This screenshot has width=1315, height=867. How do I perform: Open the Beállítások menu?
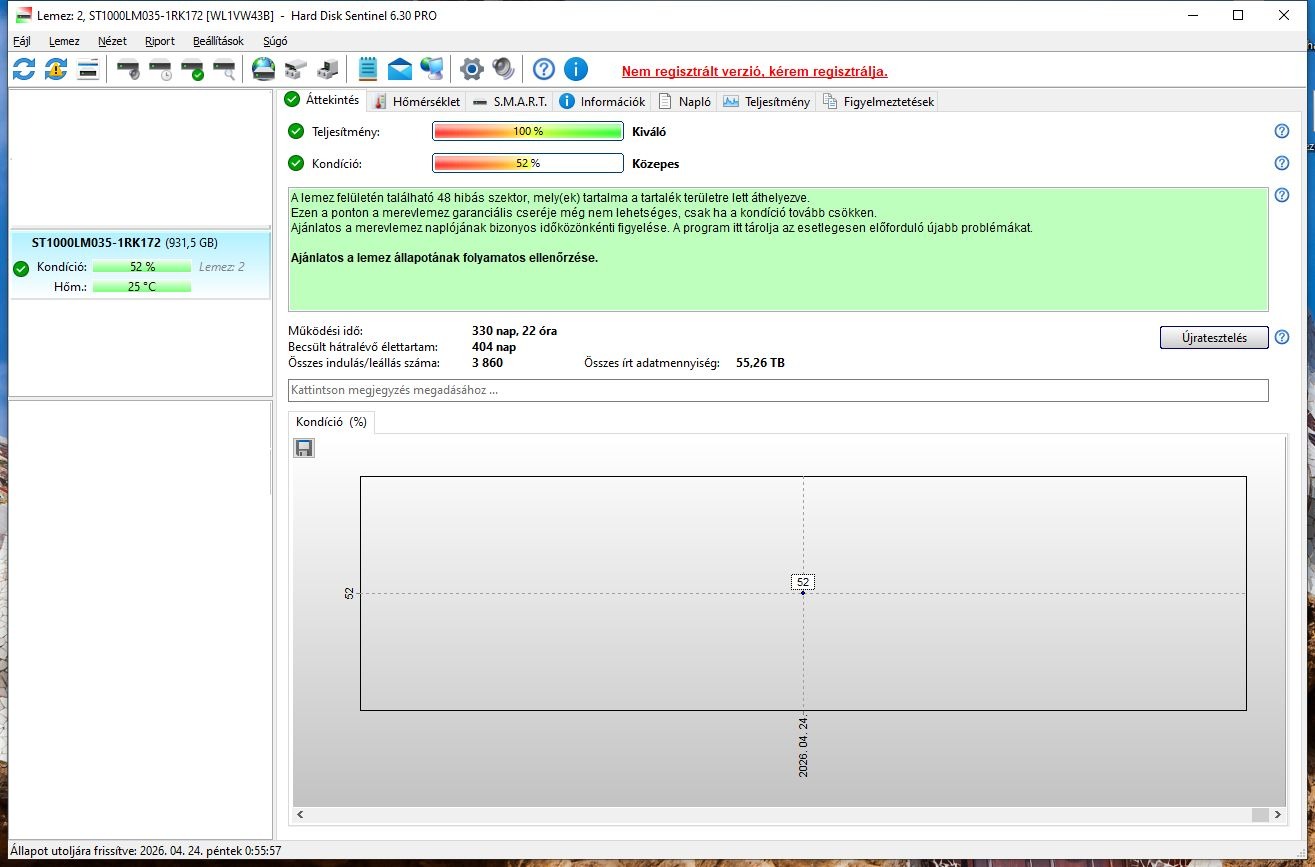tap(218, 41)
